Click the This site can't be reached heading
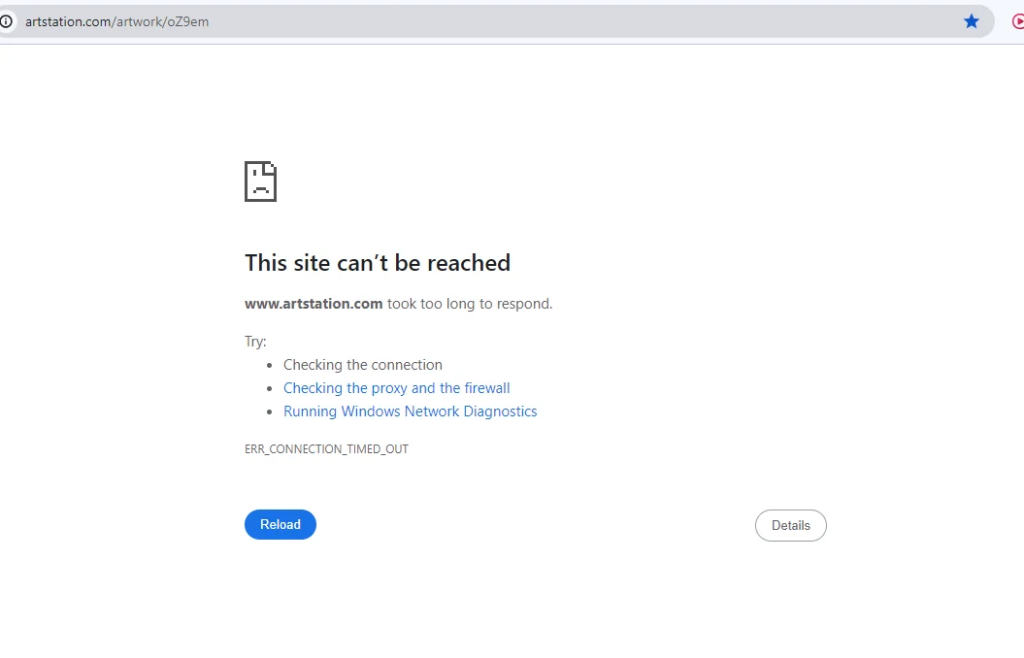1024x658 pixels. coord(377,262)
